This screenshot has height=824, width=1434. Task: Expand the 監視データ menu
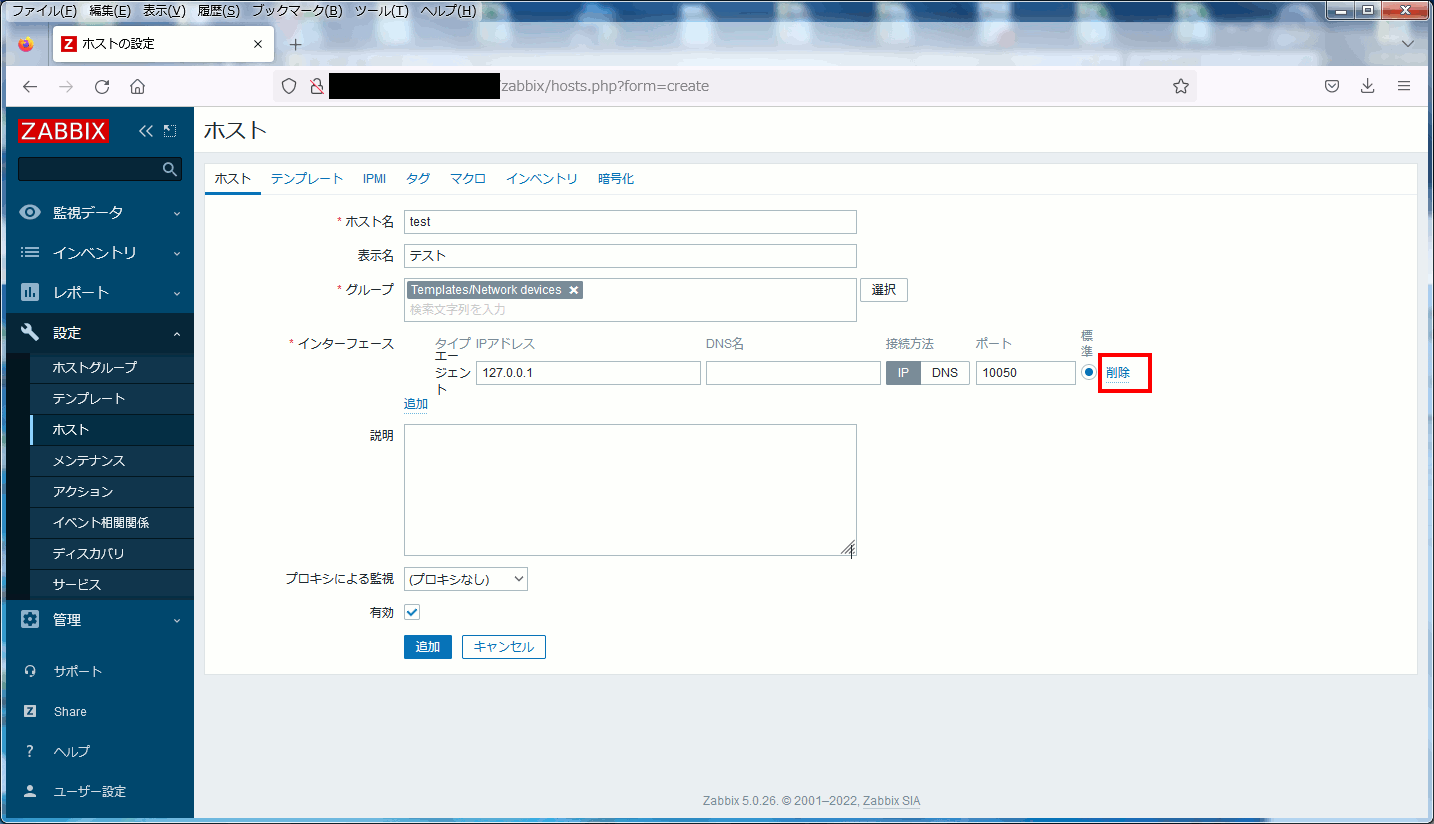pos(177,213)
